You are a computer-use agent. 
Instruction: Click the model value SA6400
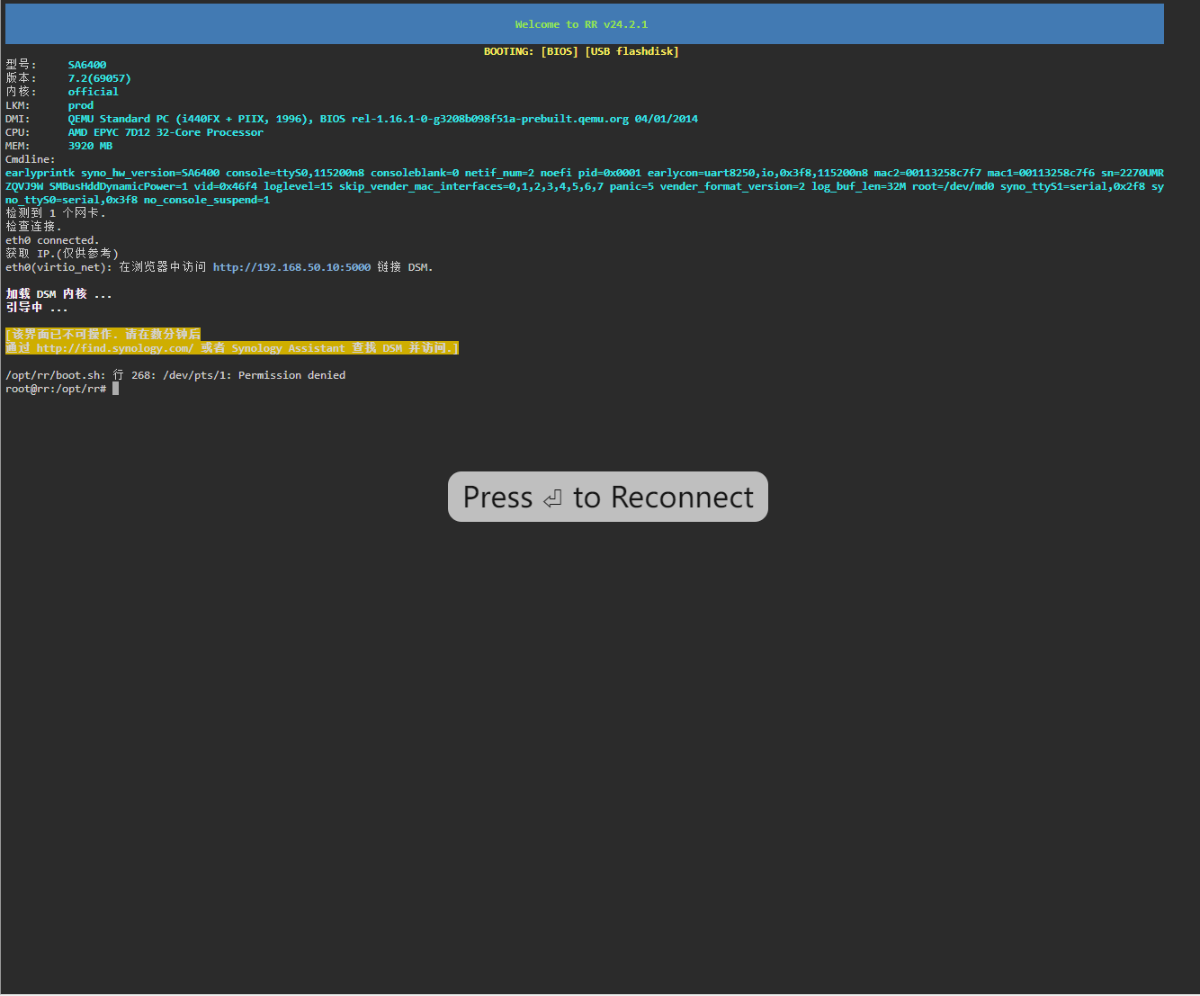click(87, 65)
